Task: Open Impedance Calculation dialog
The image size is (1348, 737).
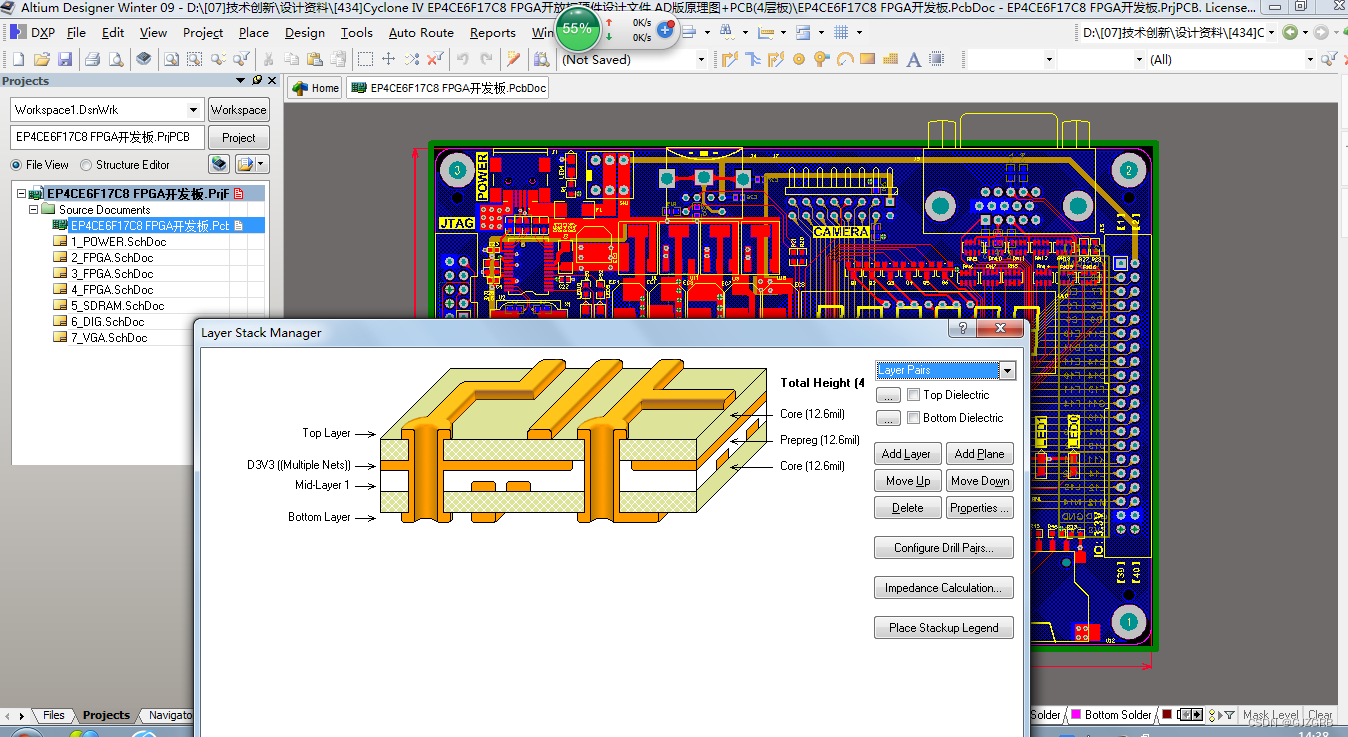Action: click(x=943, y=588)
